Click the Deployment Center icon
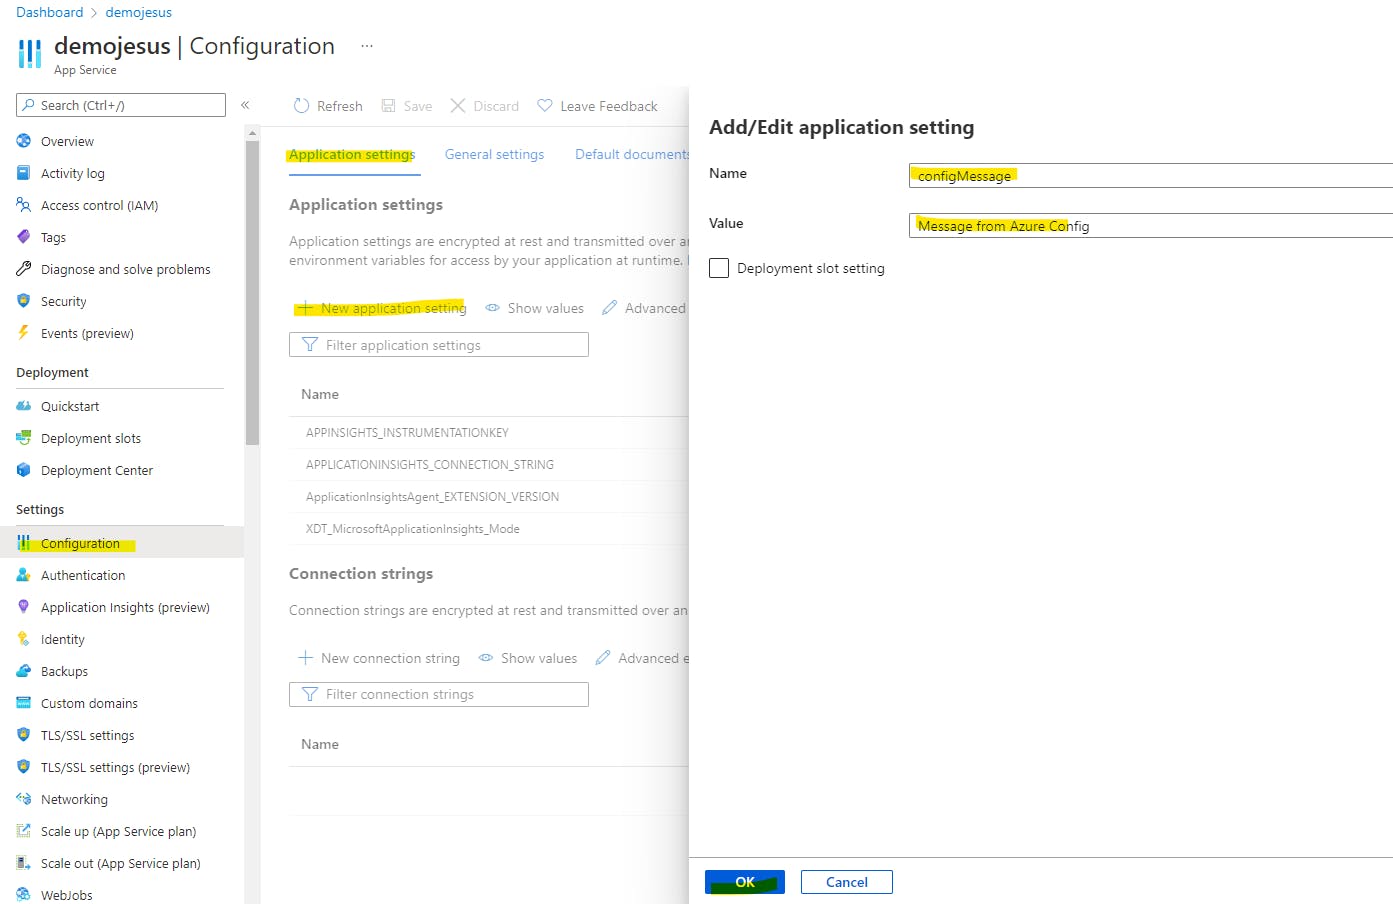 (x=24, y=470)
